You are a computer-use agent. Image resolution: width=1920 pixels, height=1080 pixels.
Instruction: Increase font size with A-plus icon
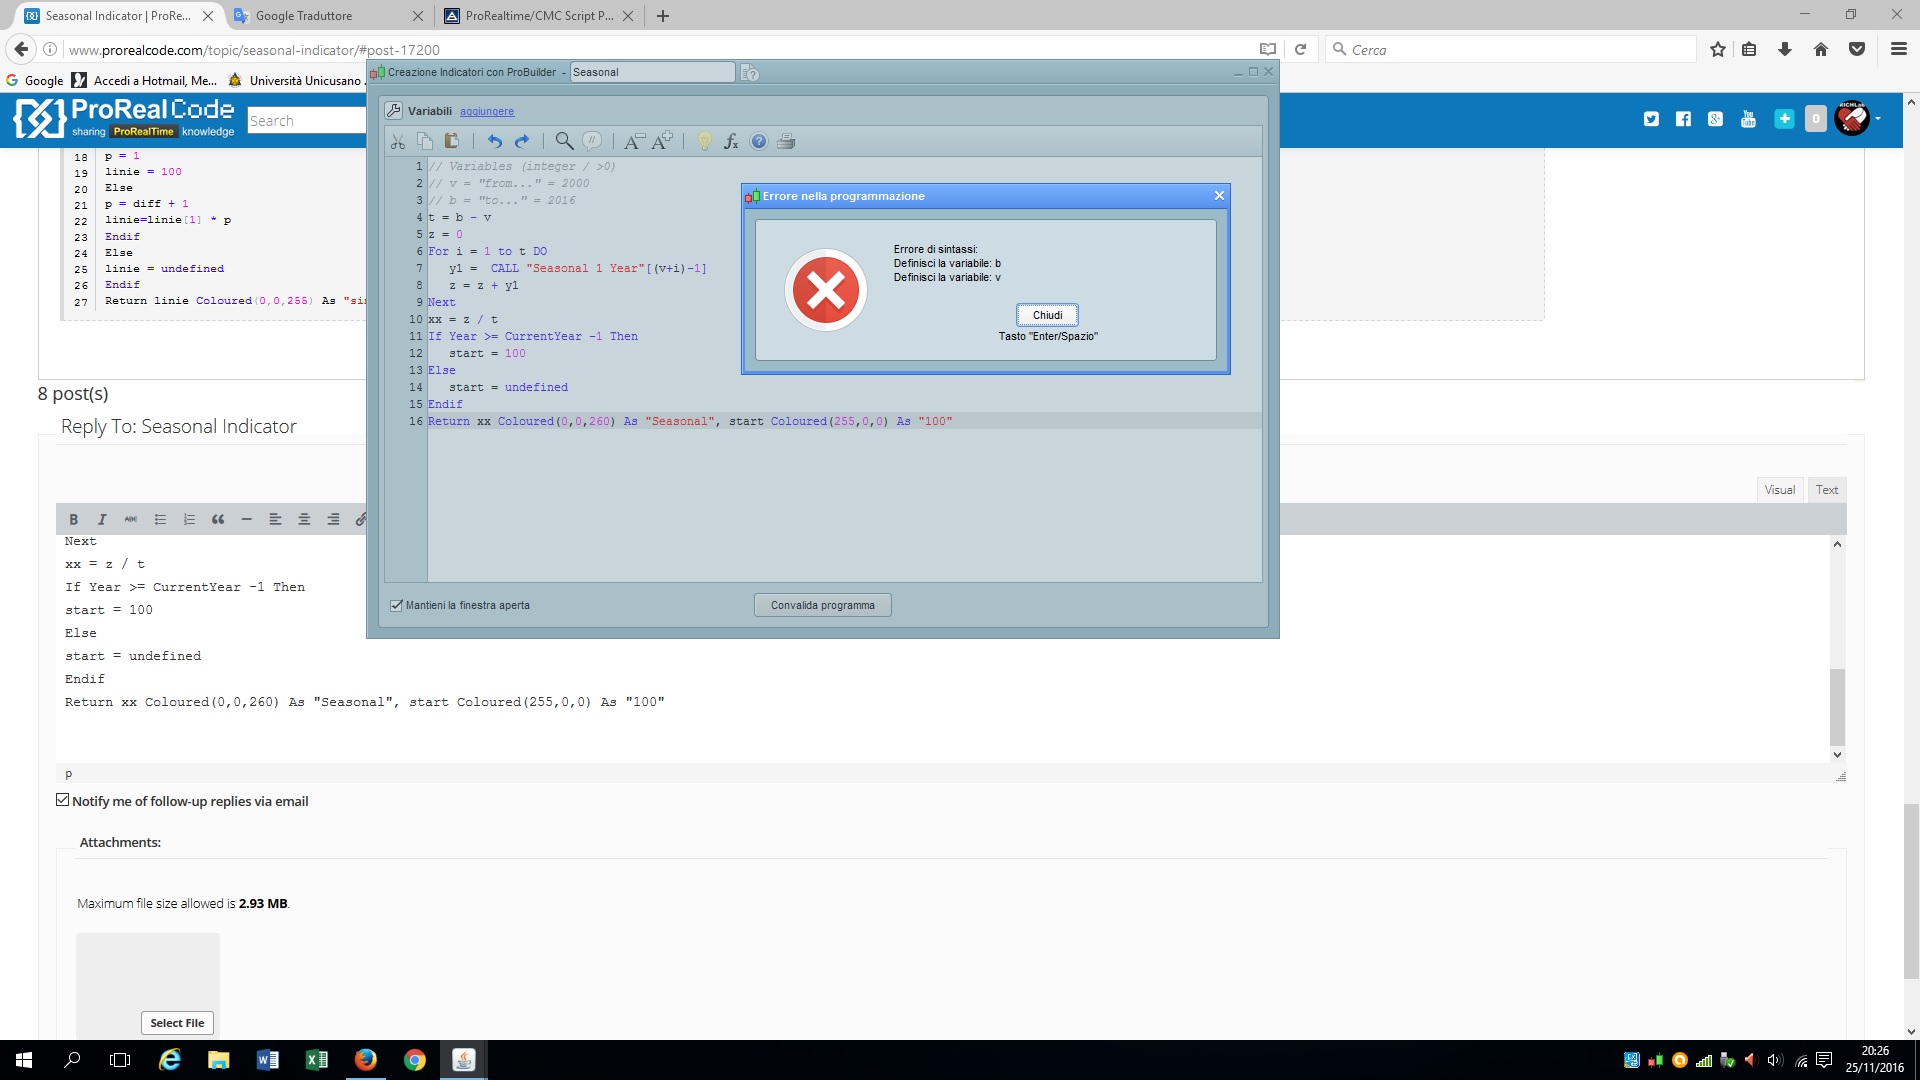(662, 141)
